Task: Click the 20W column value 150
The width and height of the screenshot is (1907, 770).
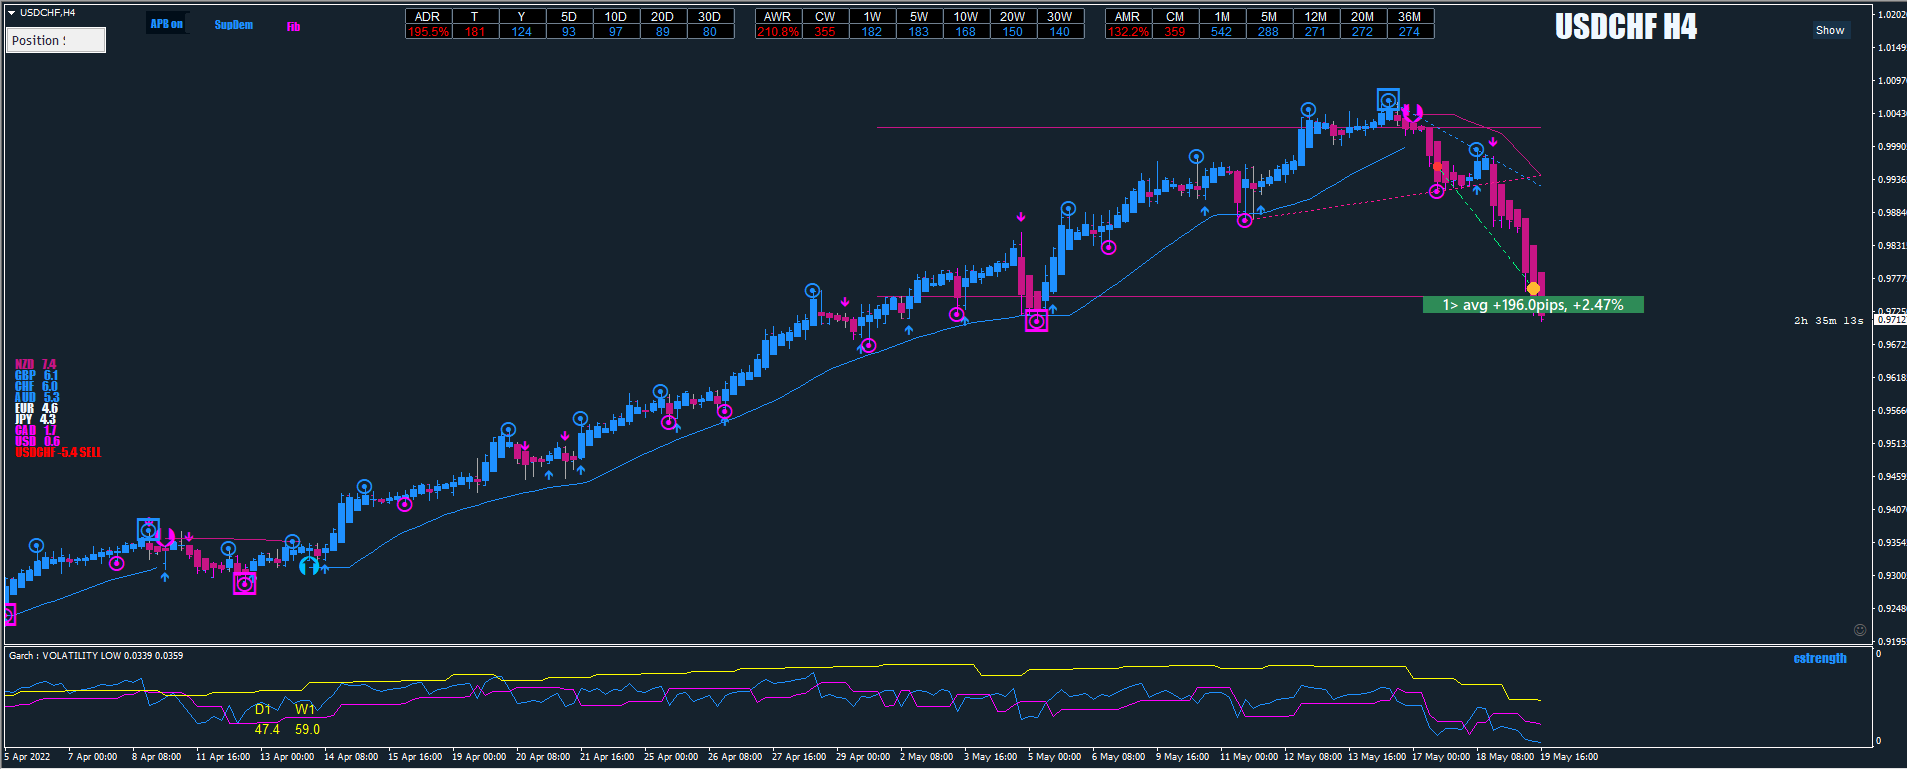Action: pyautogui.click(x=1013, y=32)
